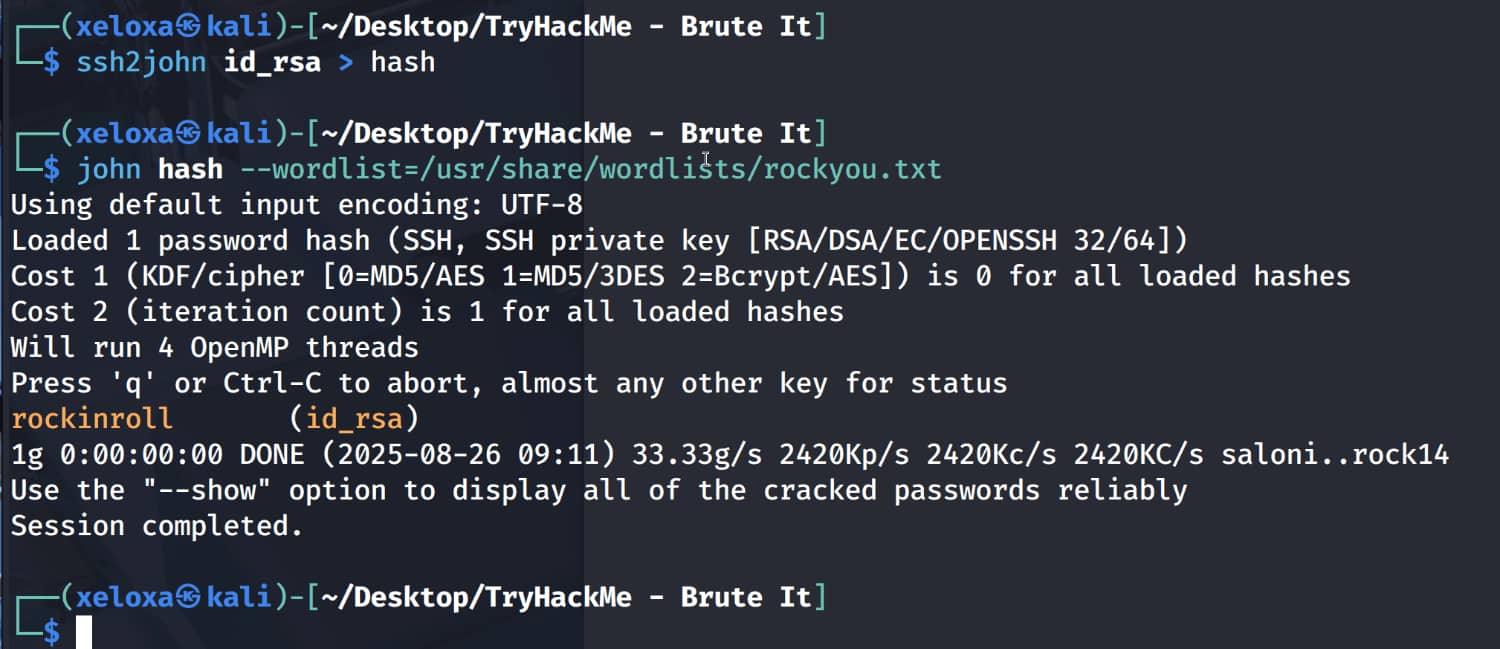
Task: Click the terminal cursor block at the empty prompt
Action: click(x=84, y=632)
